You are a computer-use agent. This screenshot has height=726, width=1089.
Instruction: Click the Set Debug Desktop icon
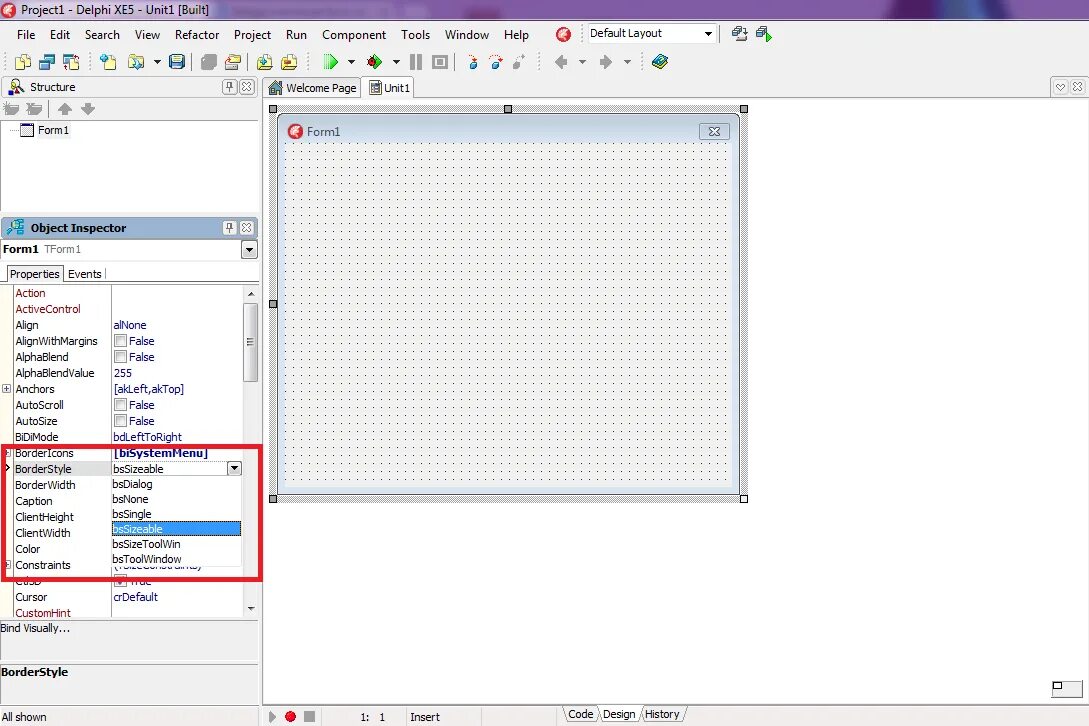(764, 33)
